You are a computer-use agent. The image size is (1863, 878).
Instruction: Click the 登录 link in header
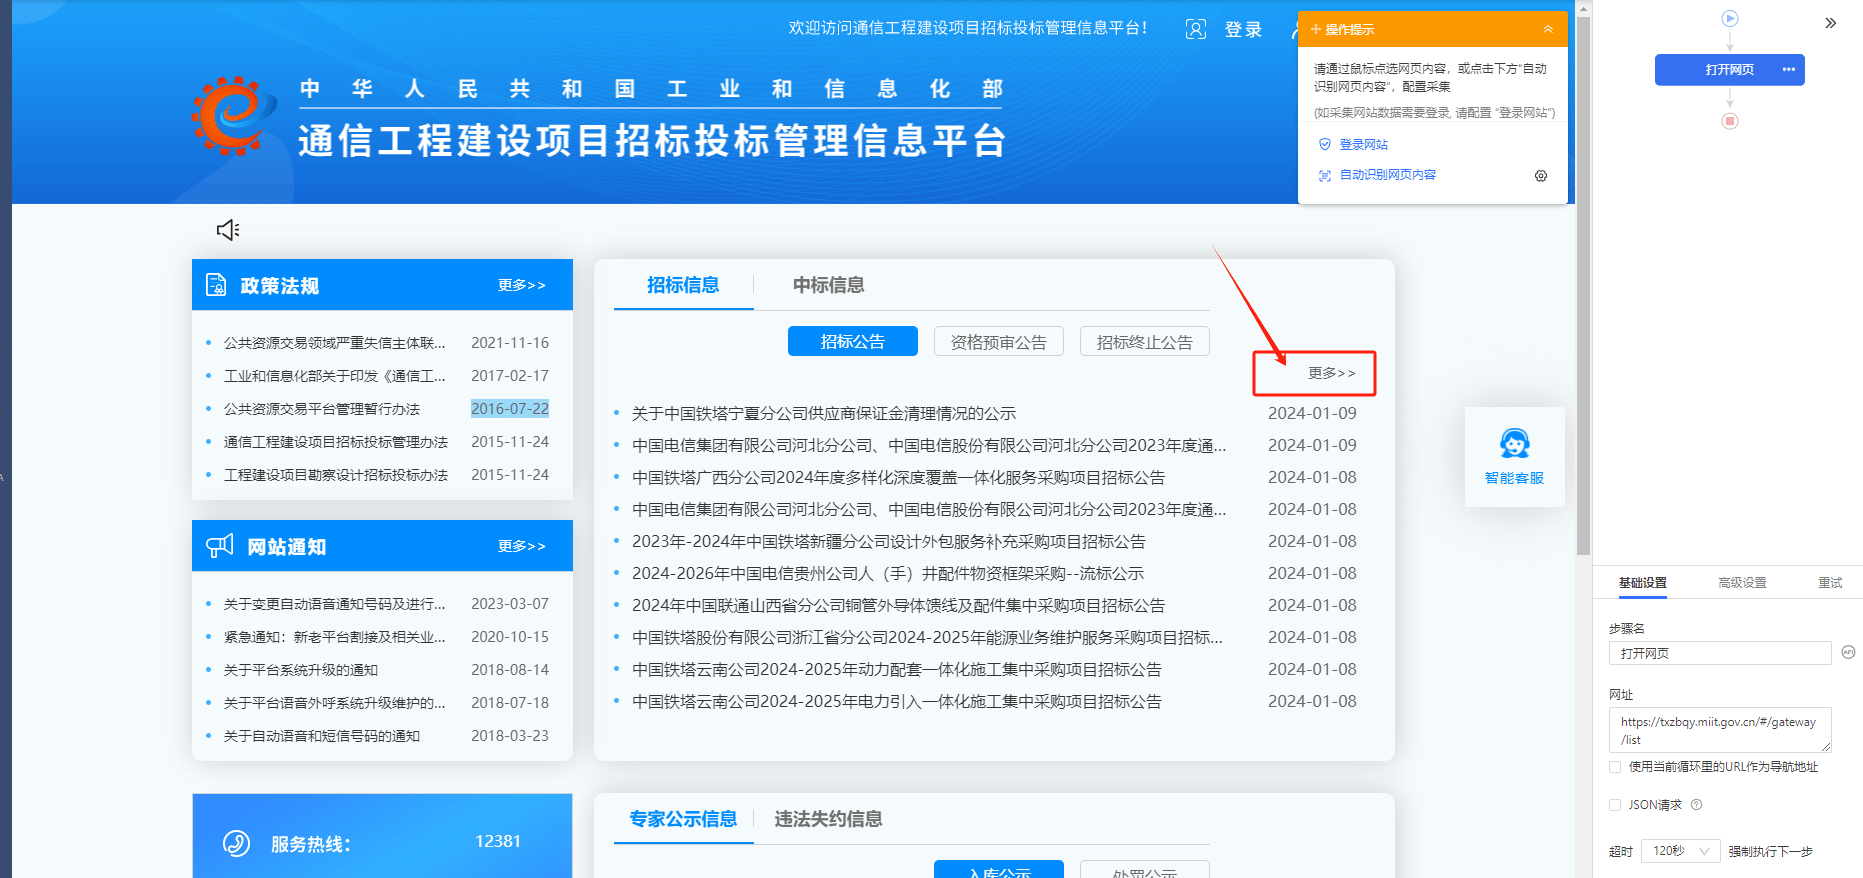coord(1243,30)
